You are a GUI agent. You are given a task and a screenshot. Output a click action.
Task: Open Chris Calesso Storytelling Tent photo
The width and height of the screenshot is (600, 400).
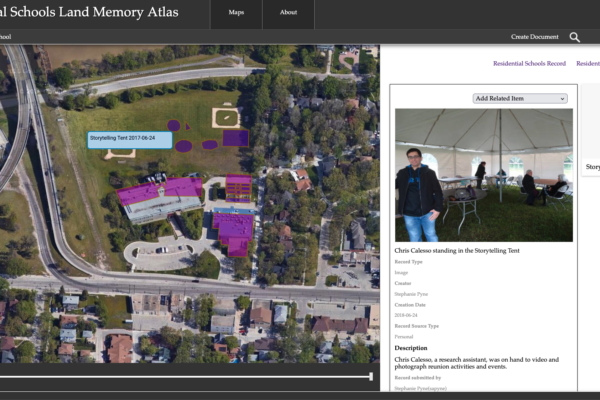[x=483, y=174]
